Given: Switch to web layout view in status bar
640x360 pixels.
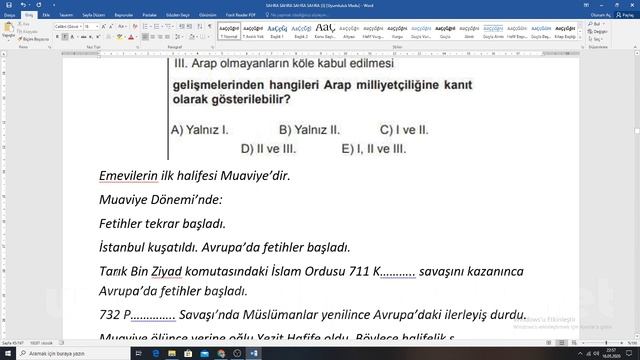Looking at the screenshot, I should click(574, 343).
